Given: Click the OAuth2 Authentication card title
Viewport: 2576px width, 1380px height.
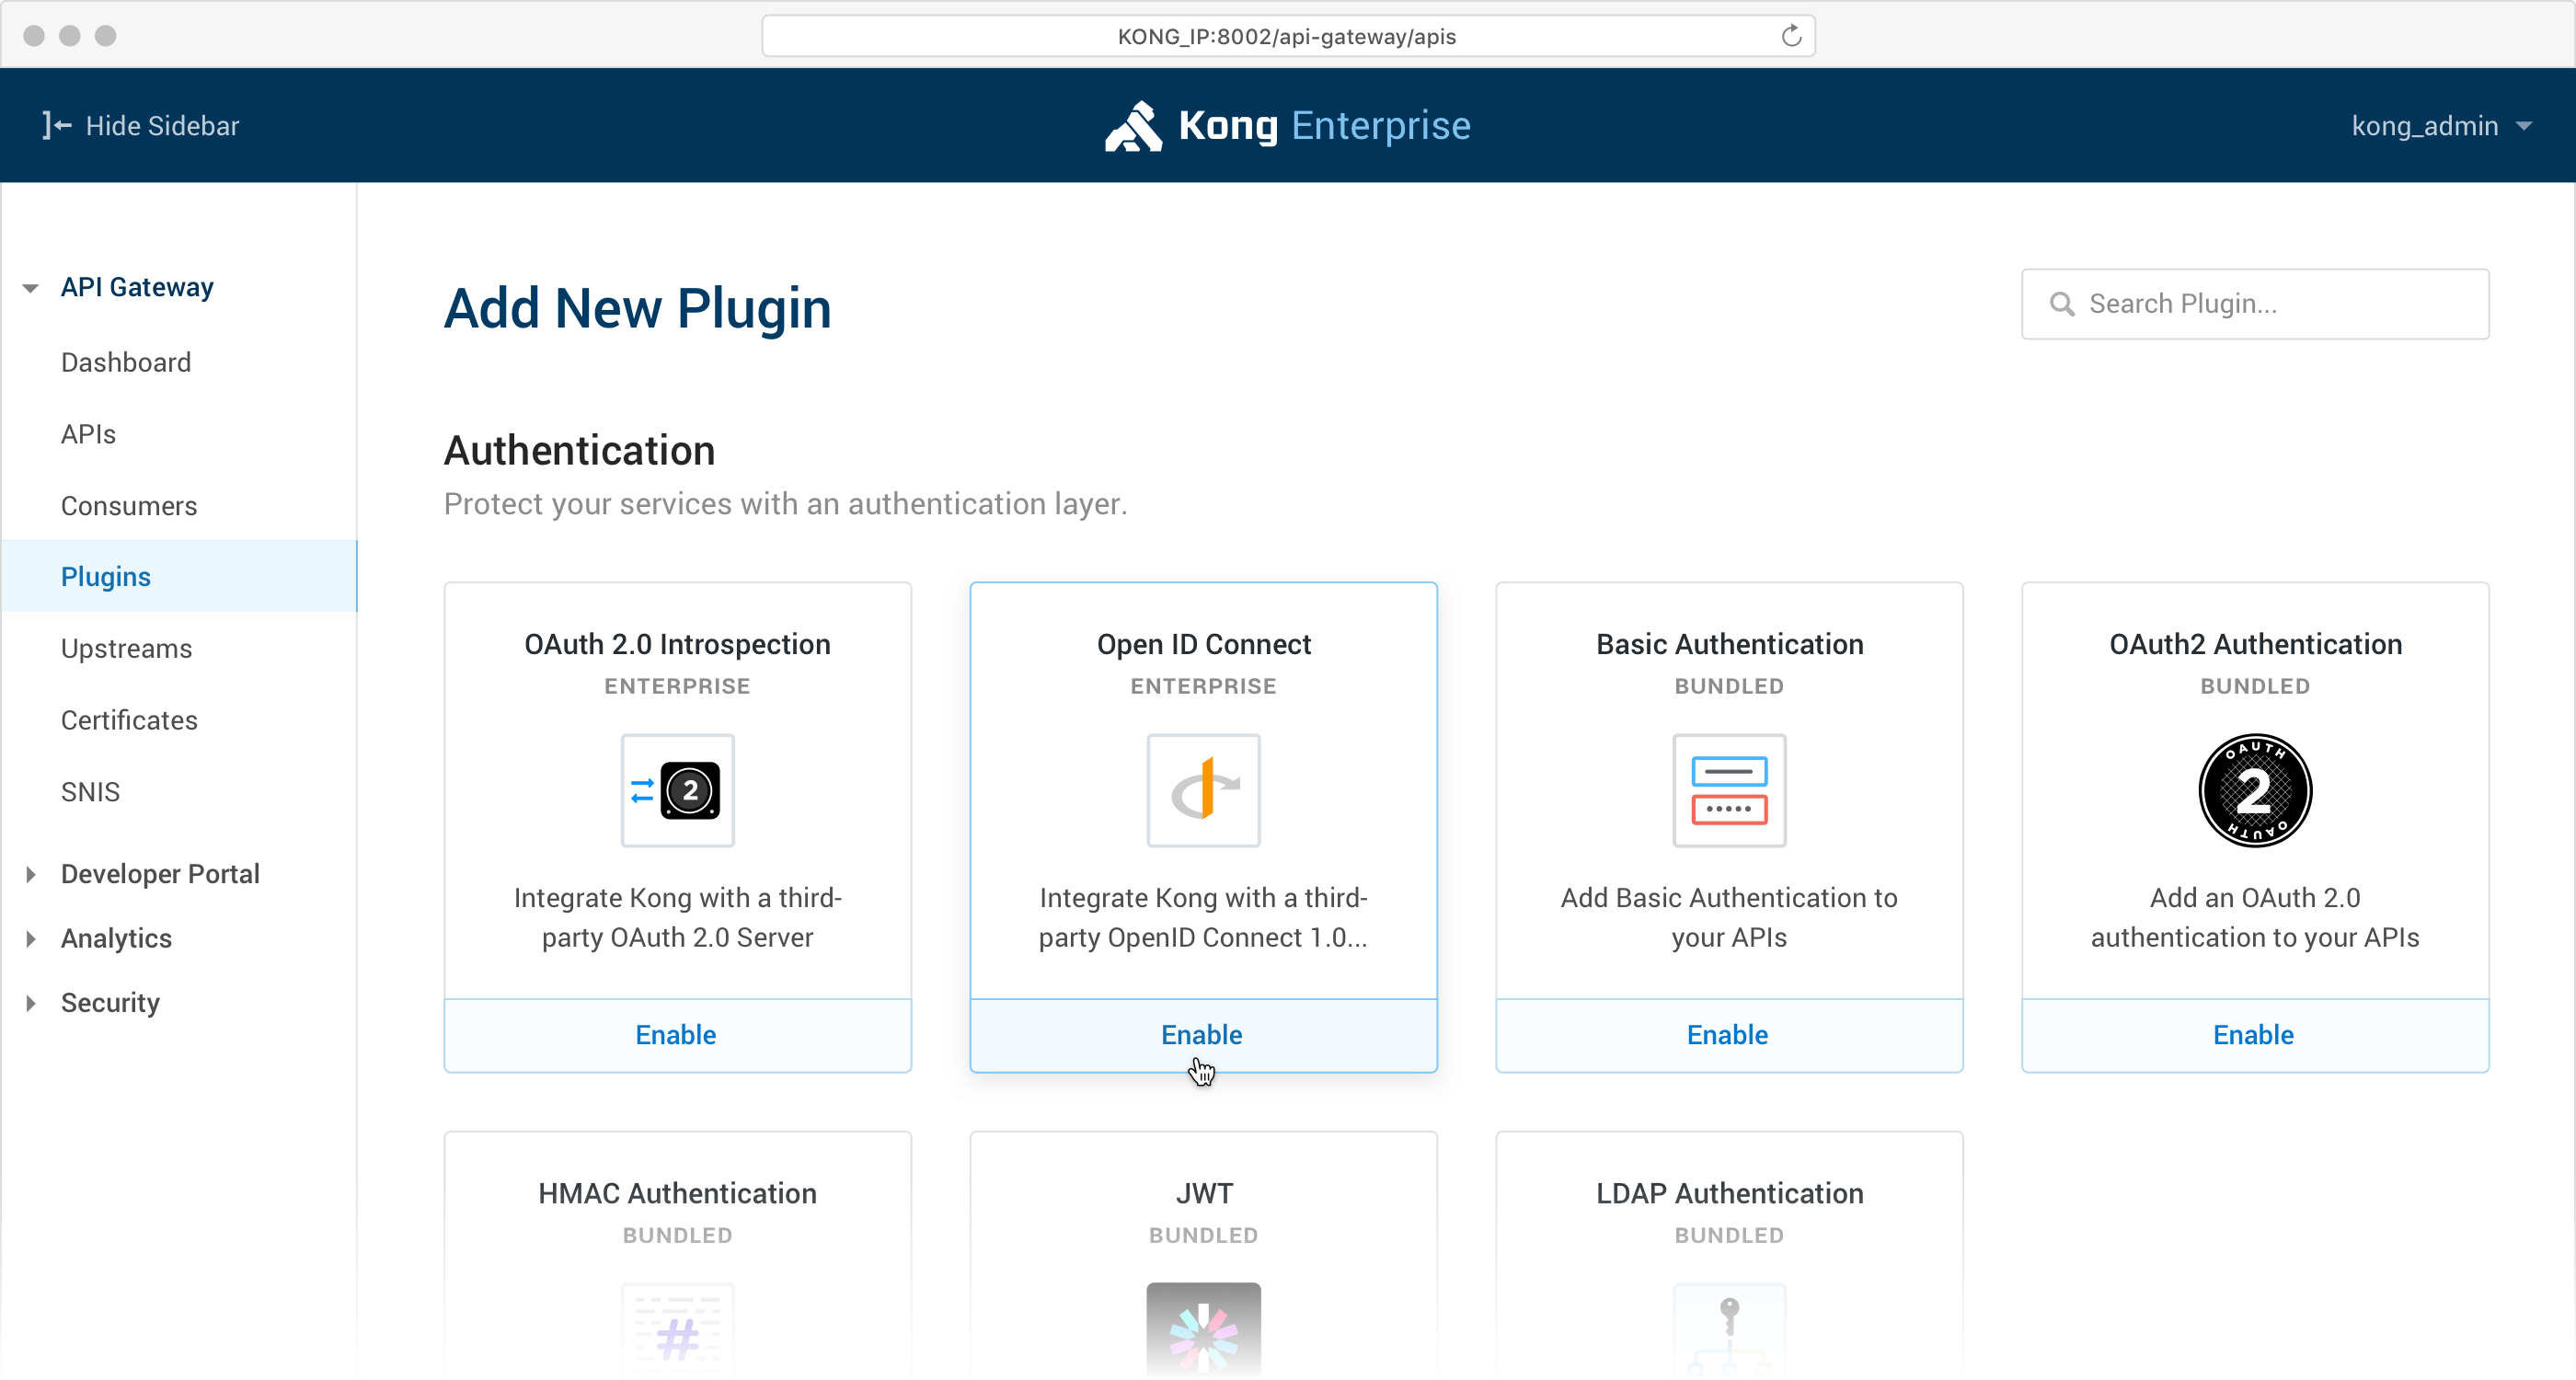Looking at the screenshot, I should tap(2255, 644).
